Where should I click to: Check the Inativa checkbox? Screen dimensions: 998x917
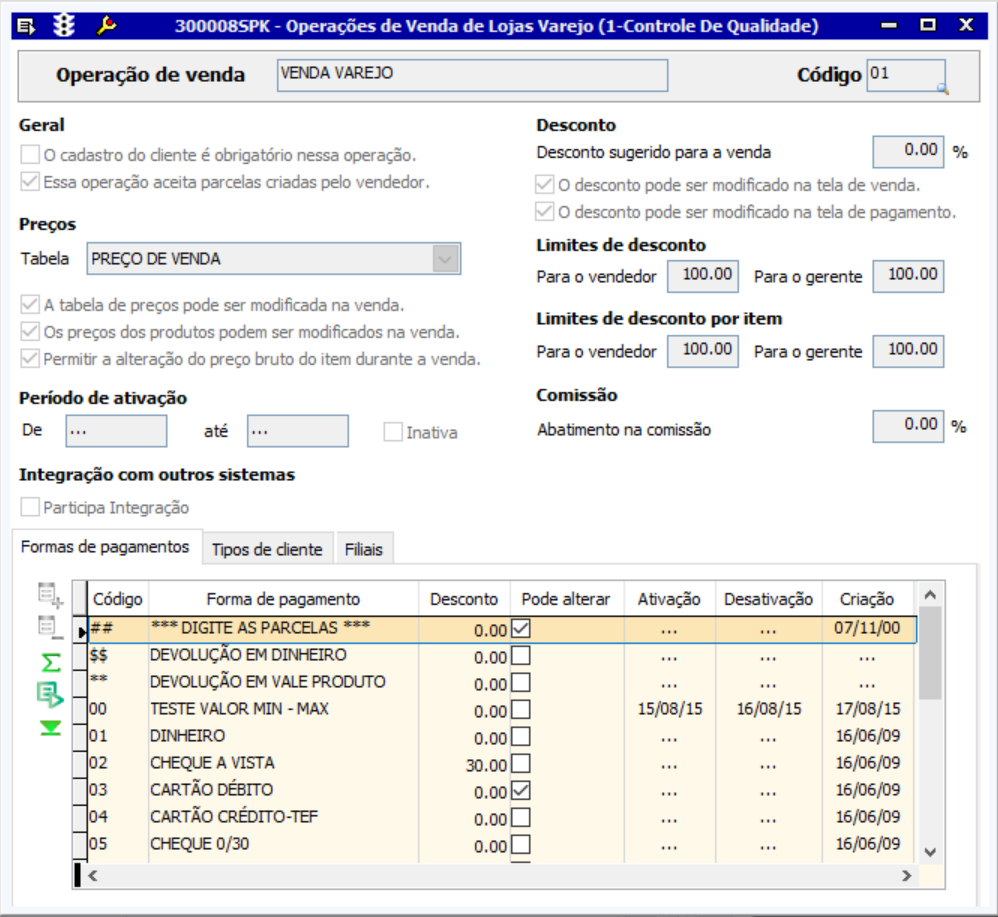(393, 432)
